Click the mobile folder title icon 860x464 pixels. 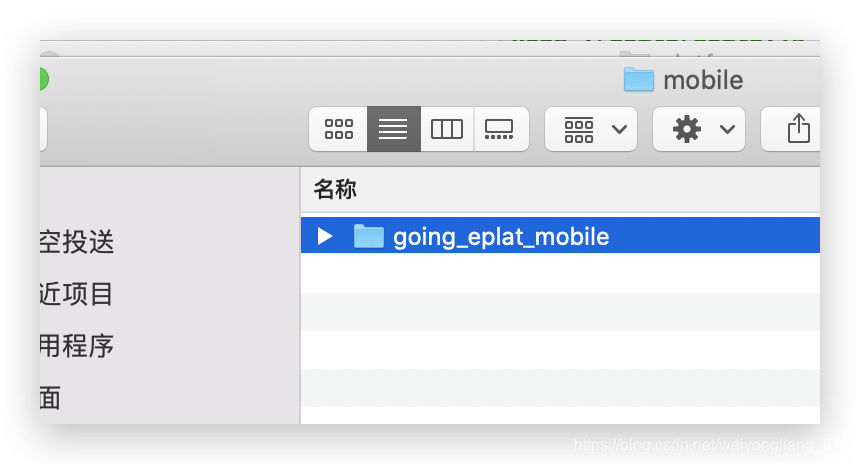click(x=638, y=79)
